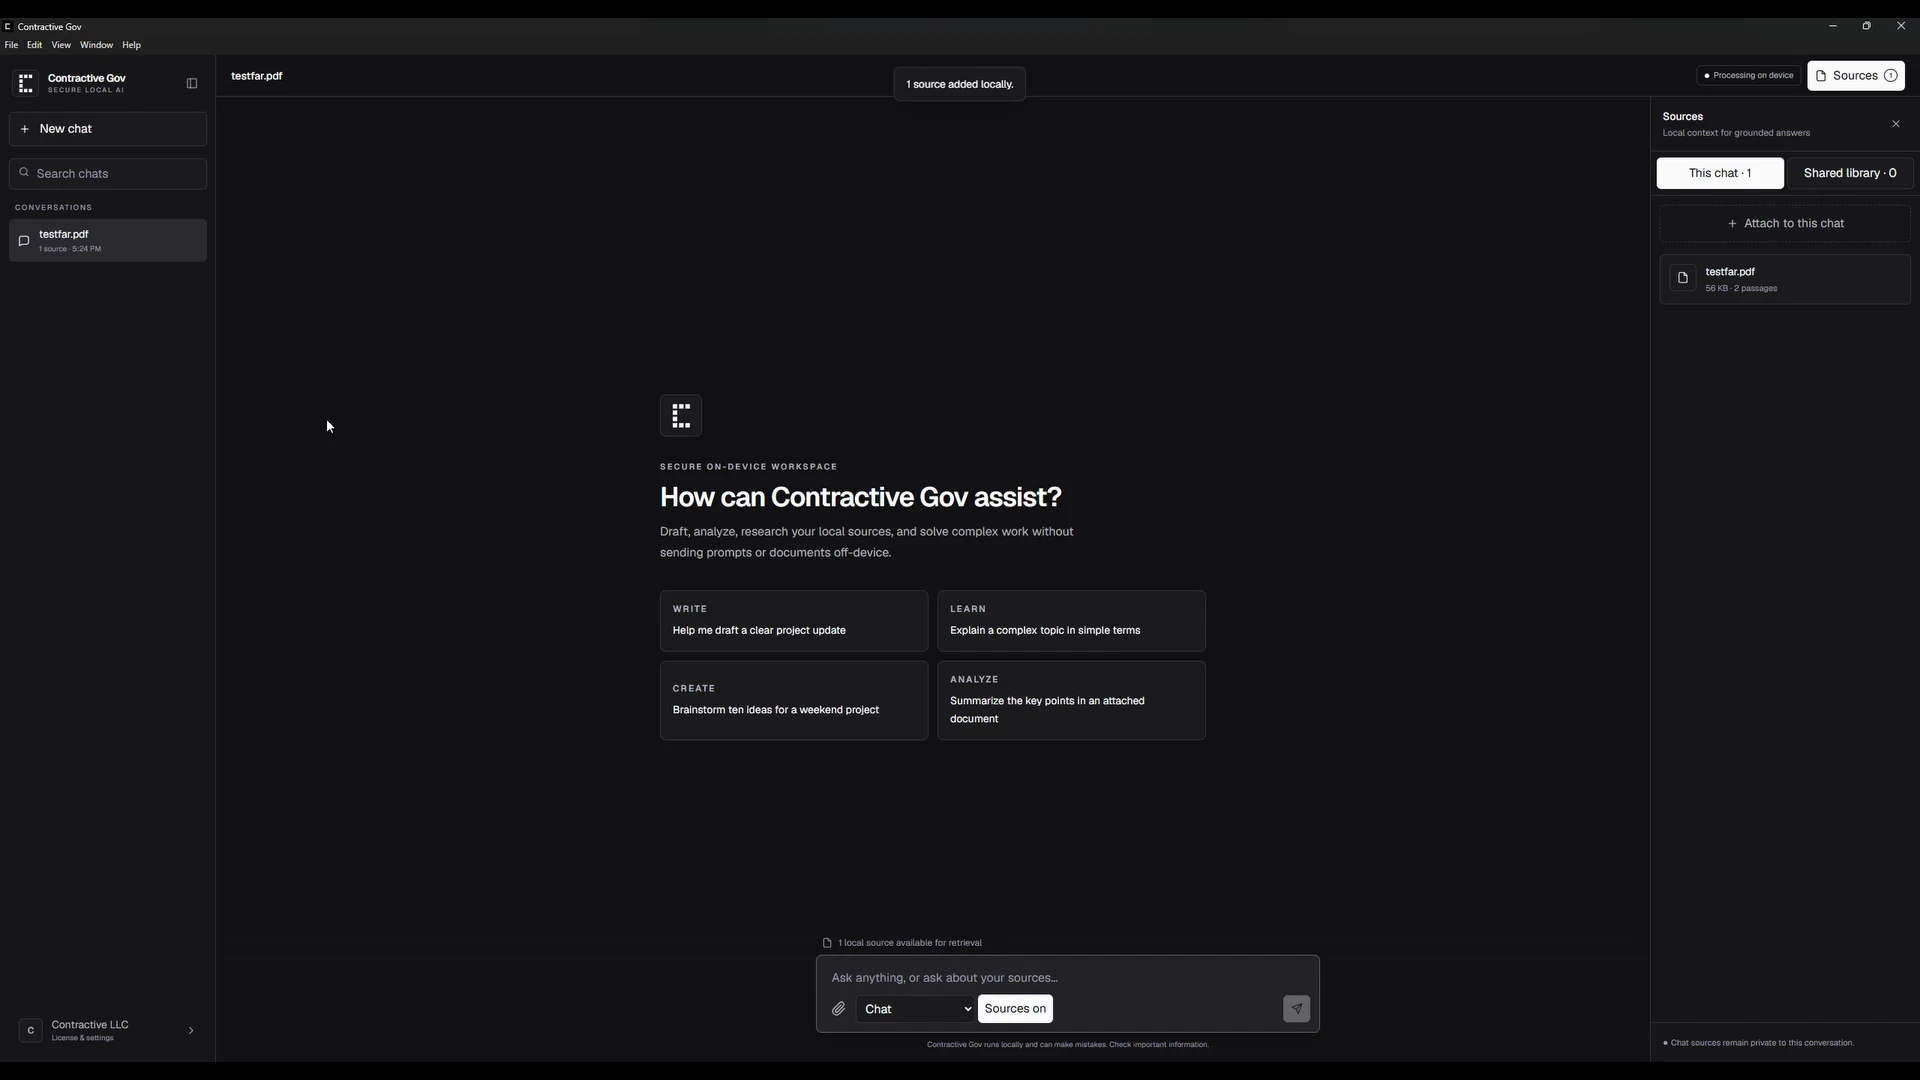This screenshot has width=1920, height=1080.
Task: Click the large logo above the welcome heading
Action: point(681,416)
